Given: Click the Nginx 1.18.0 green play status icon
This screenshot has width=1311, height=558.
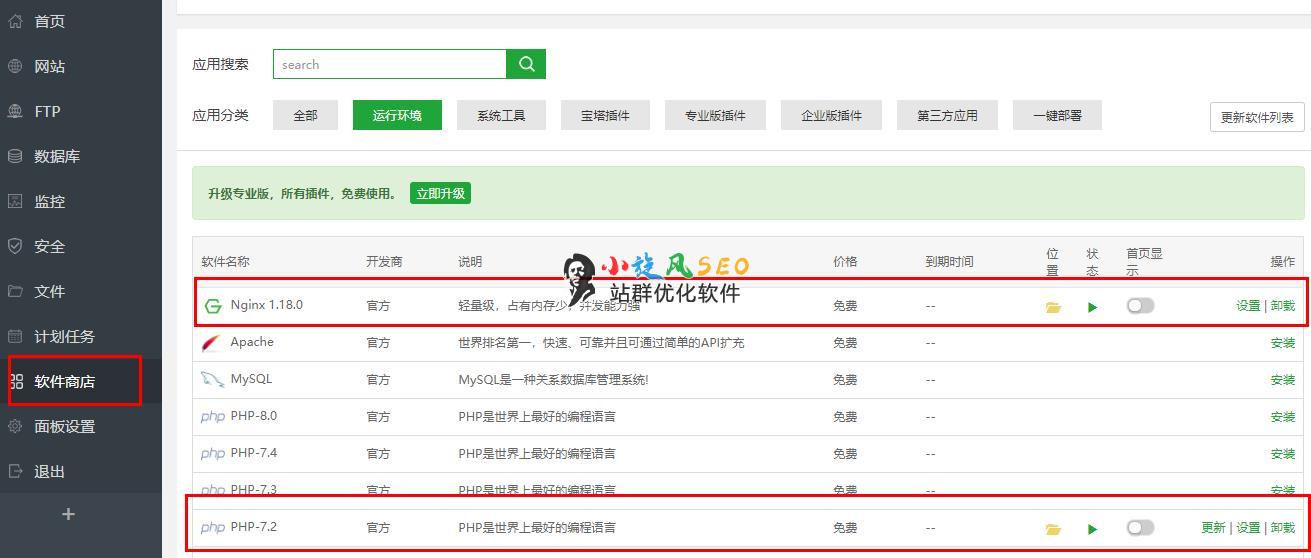Looking at the screenshot, I should coord(1092,307).
